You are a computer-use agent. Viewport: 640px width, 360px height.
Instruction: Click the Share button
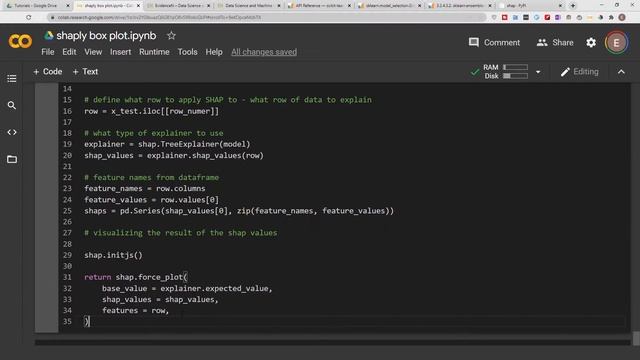[555, 42]
